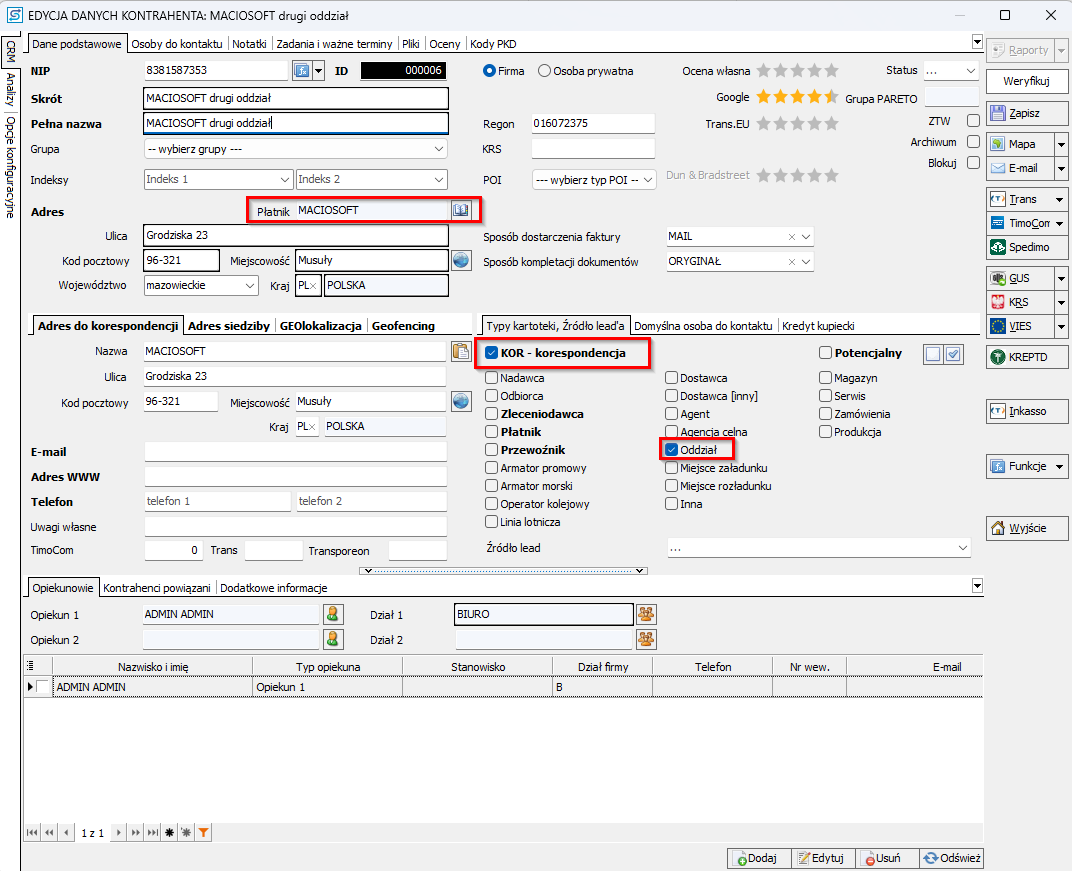Click the person icon next to Opiekun 1
Screen dimensions: 1072x871
click(334, 614)
